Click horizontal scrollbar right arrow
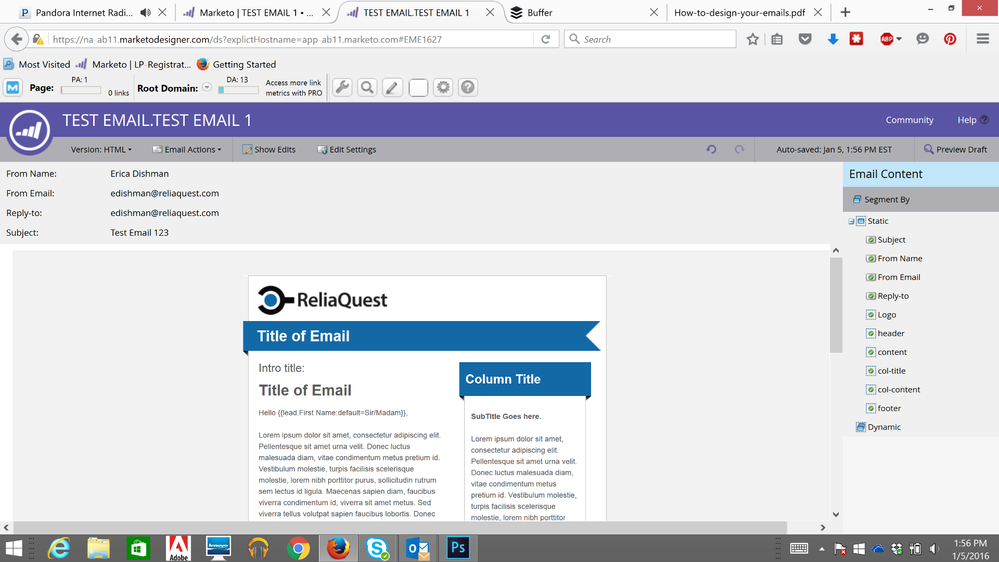The image size is (999, 562). click(823, 528)
